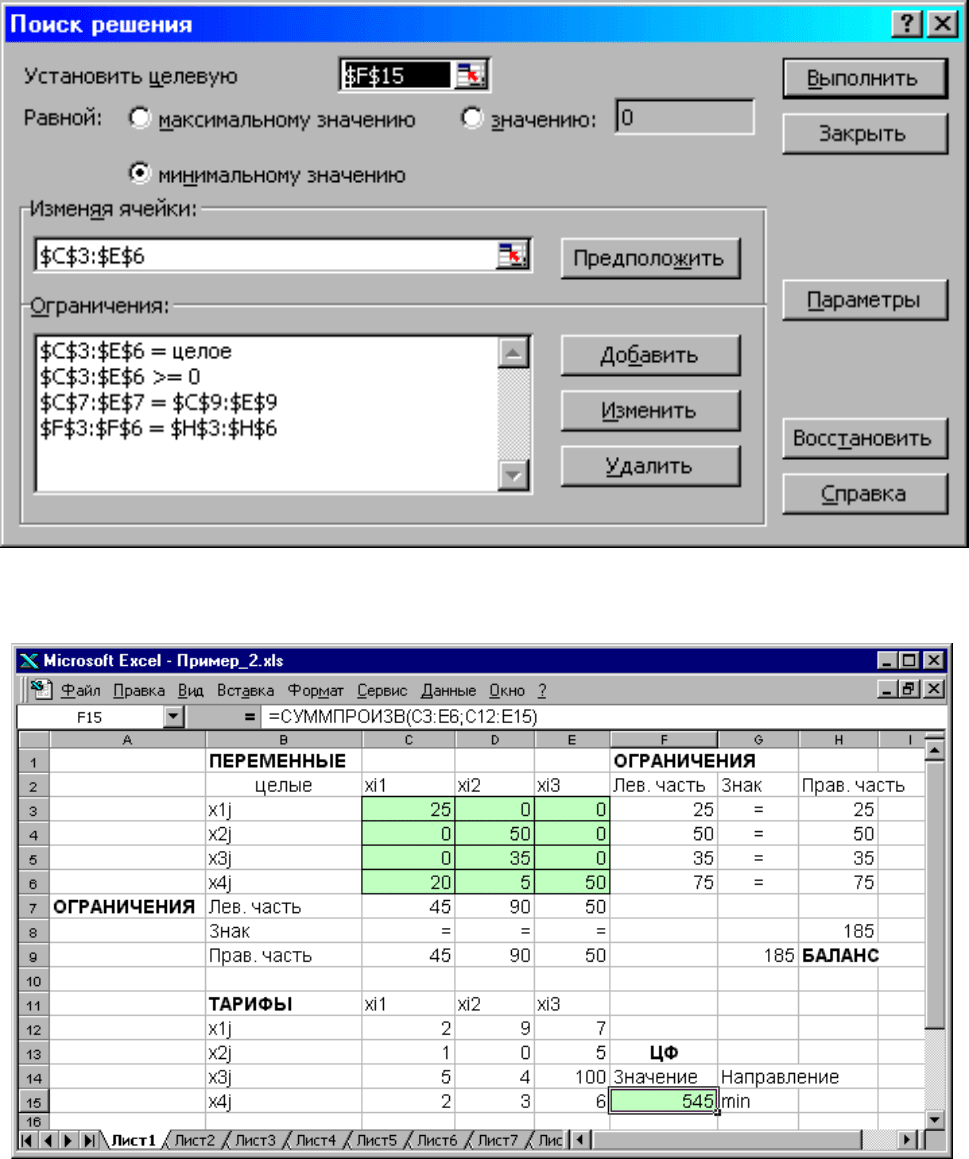Image resolution: width=969 pixels, height=1159 pixels.
Task: Click the up arrow of the constraints list scrollbar
Action: [513, 353]
